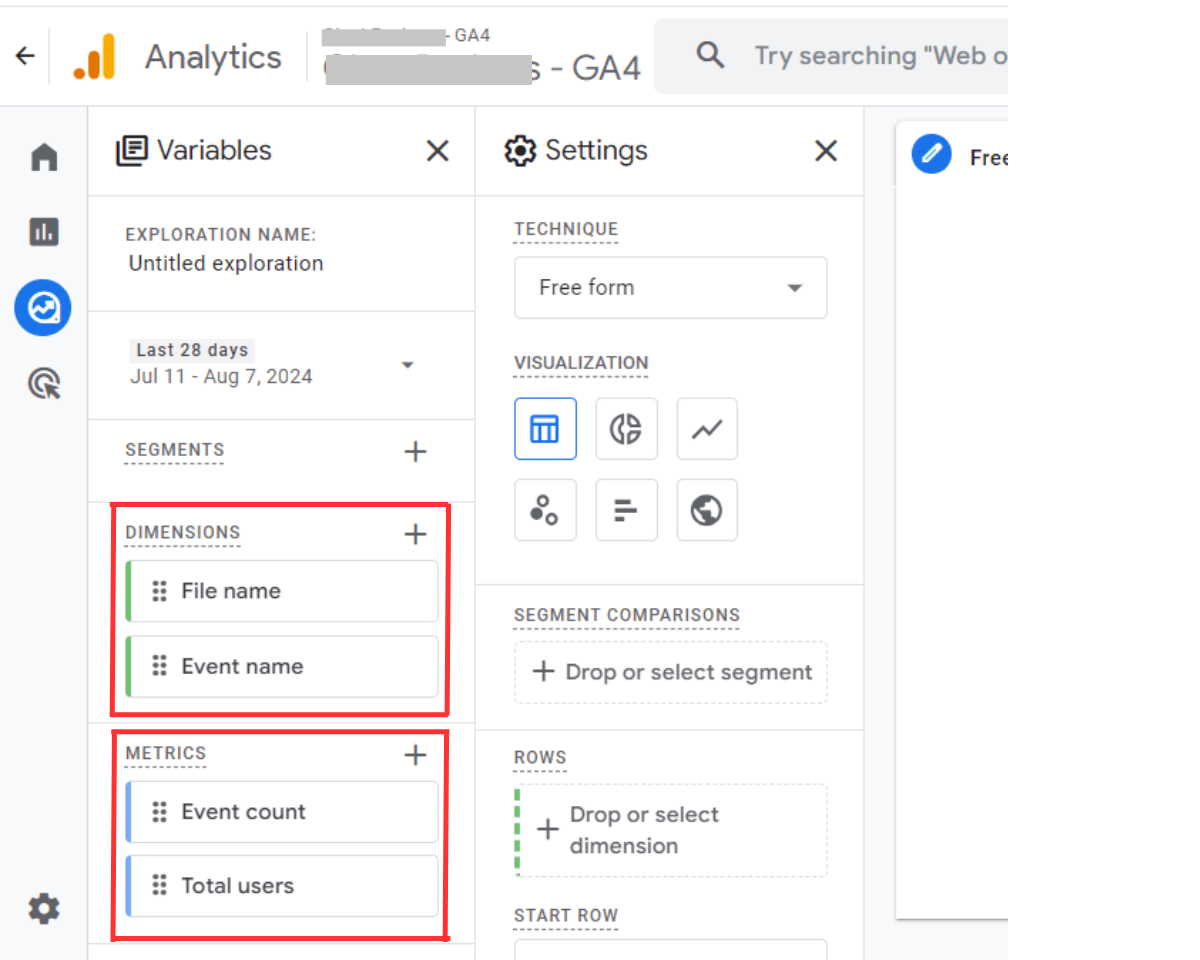1200x960 pixels.
Task: Select the Event name dimension chip
Action: (x=282, y=666)
